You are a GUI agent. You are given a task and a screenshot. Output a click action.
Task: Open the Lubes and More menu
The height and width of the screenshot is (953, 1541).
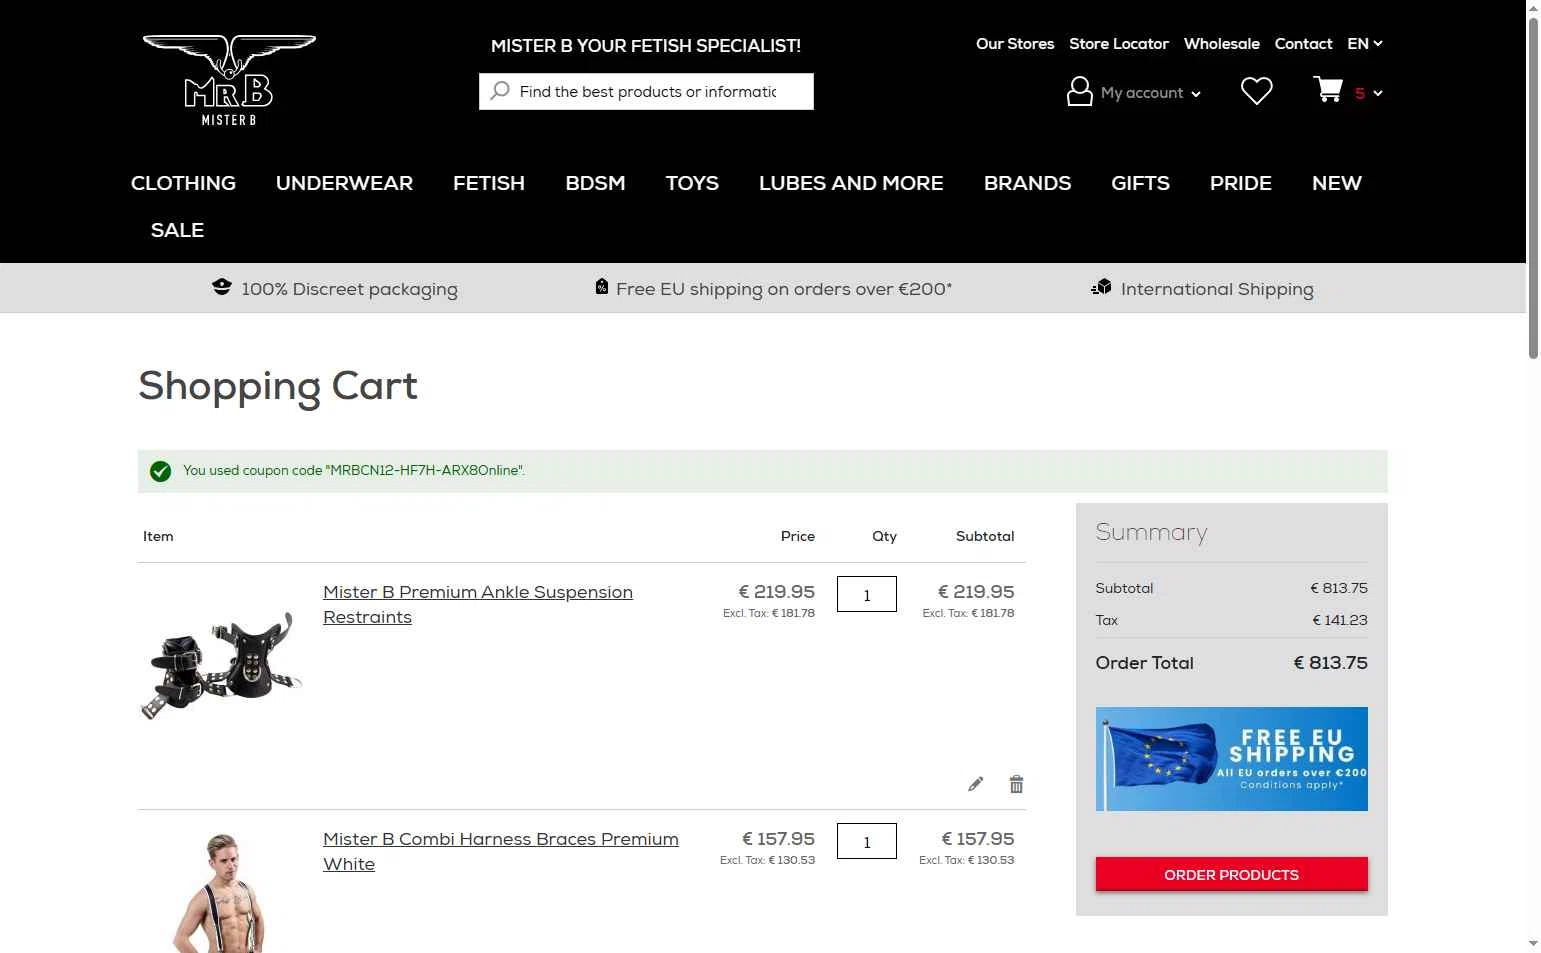click(x=851, y=183)
